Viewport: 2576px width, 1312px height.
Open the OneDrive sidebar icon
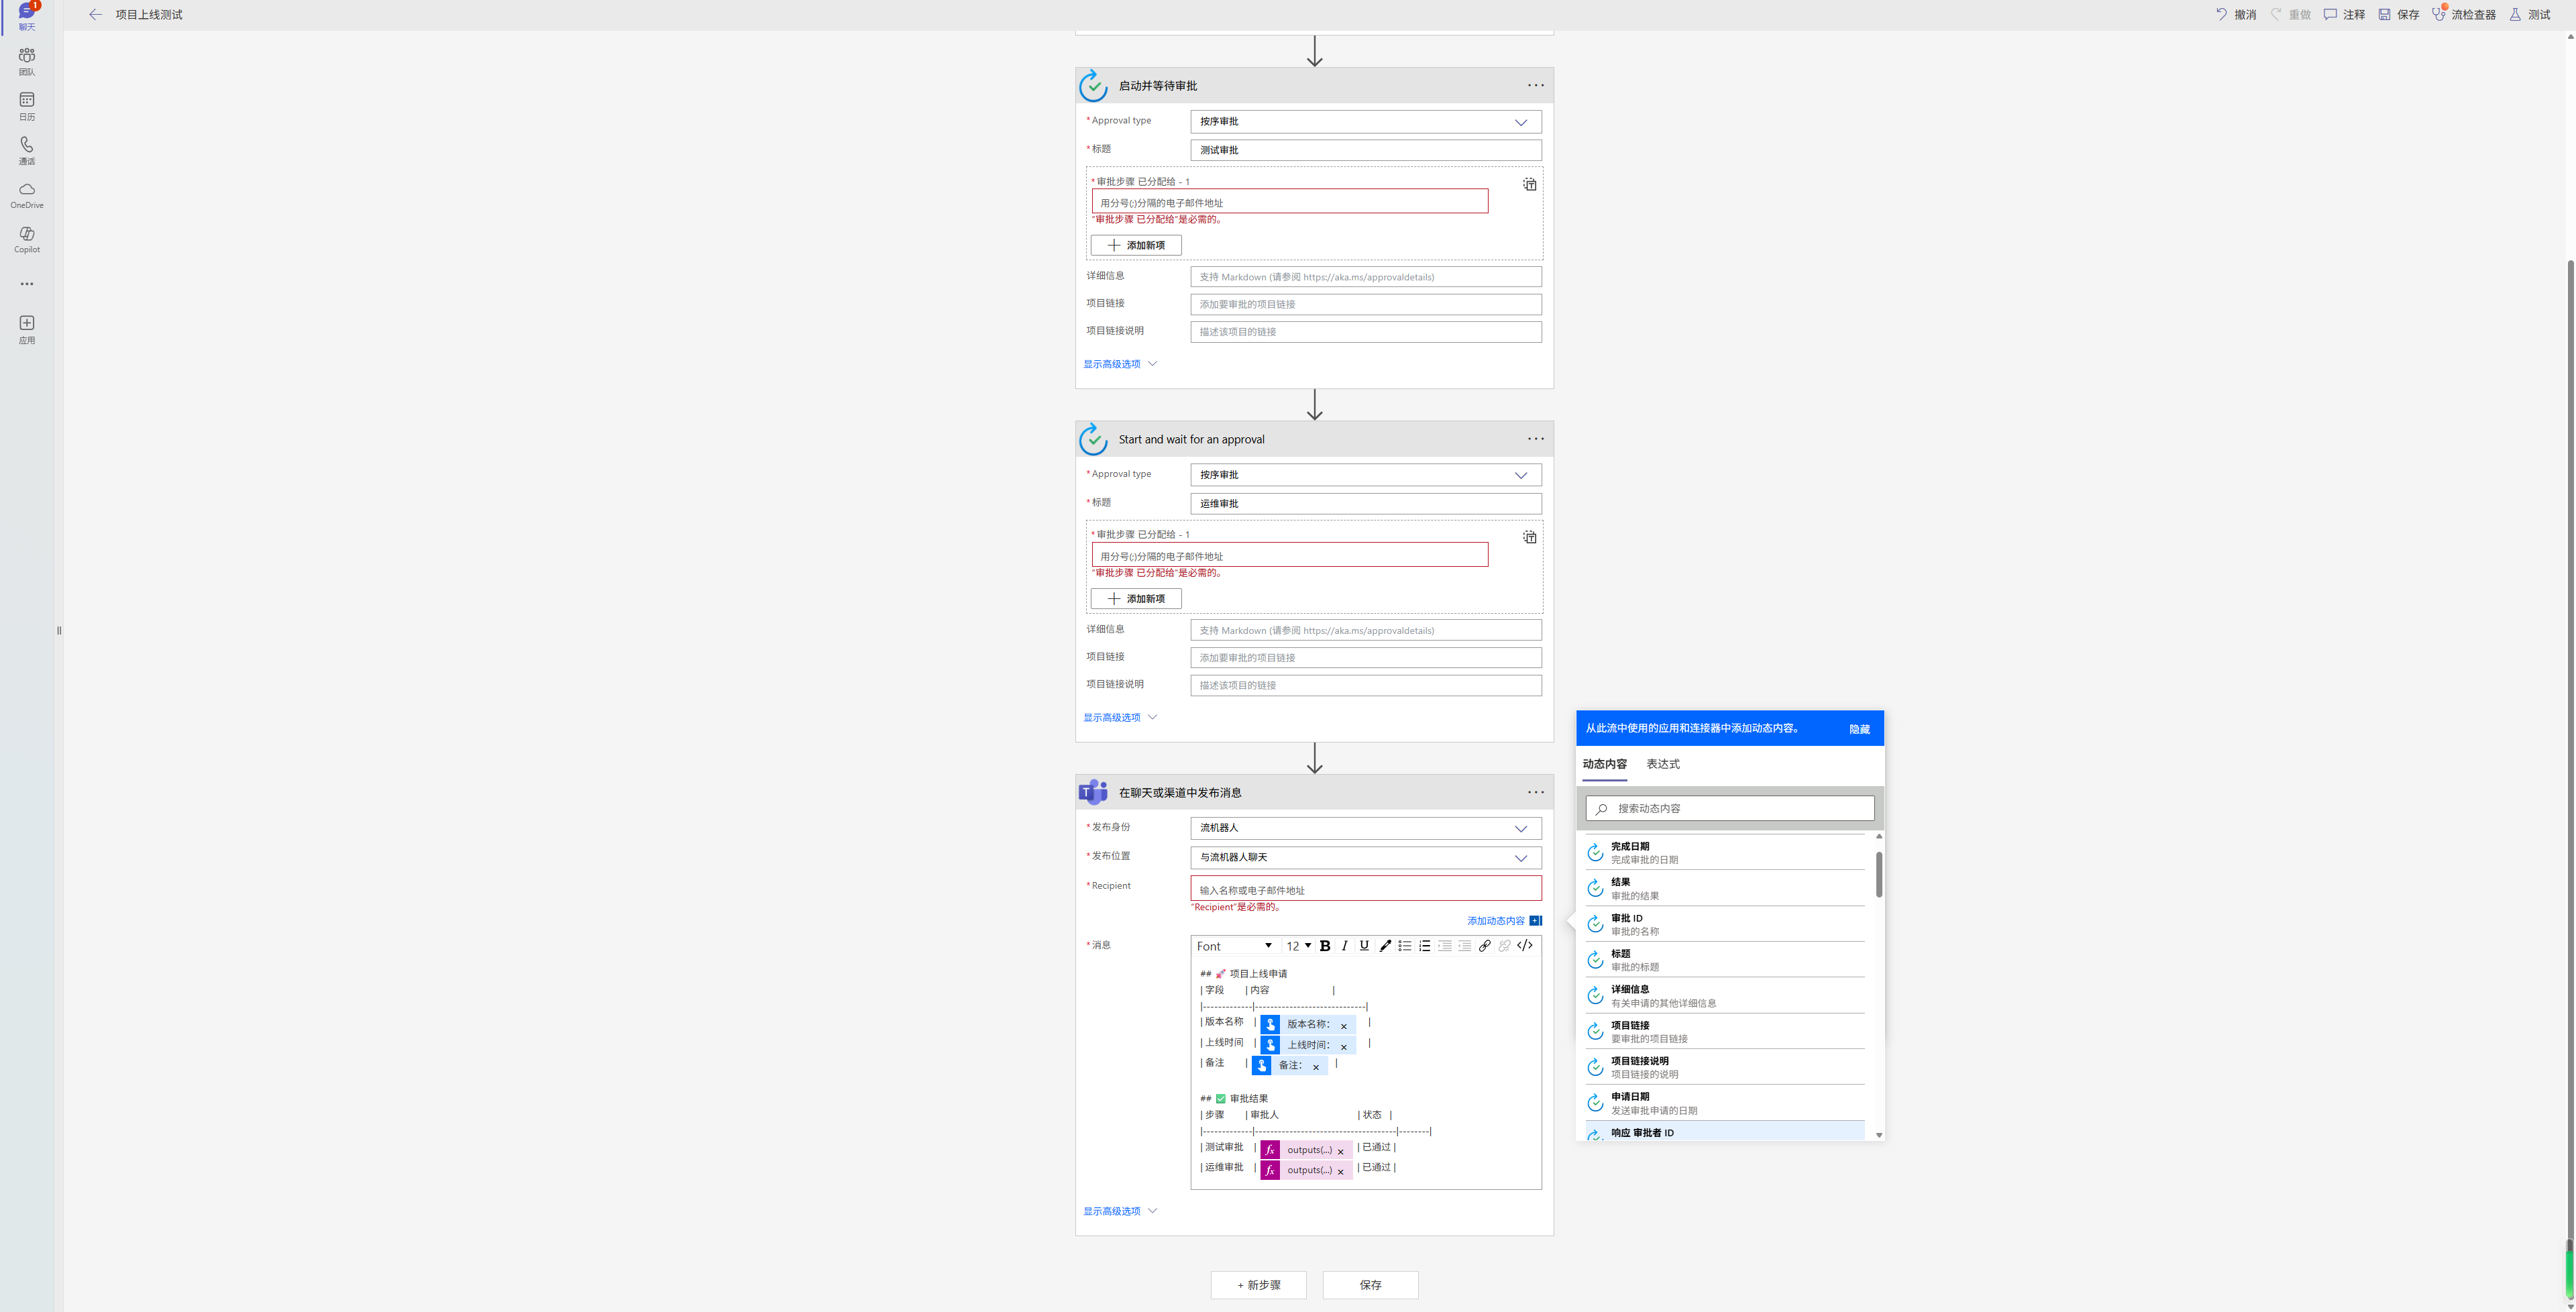27,195
